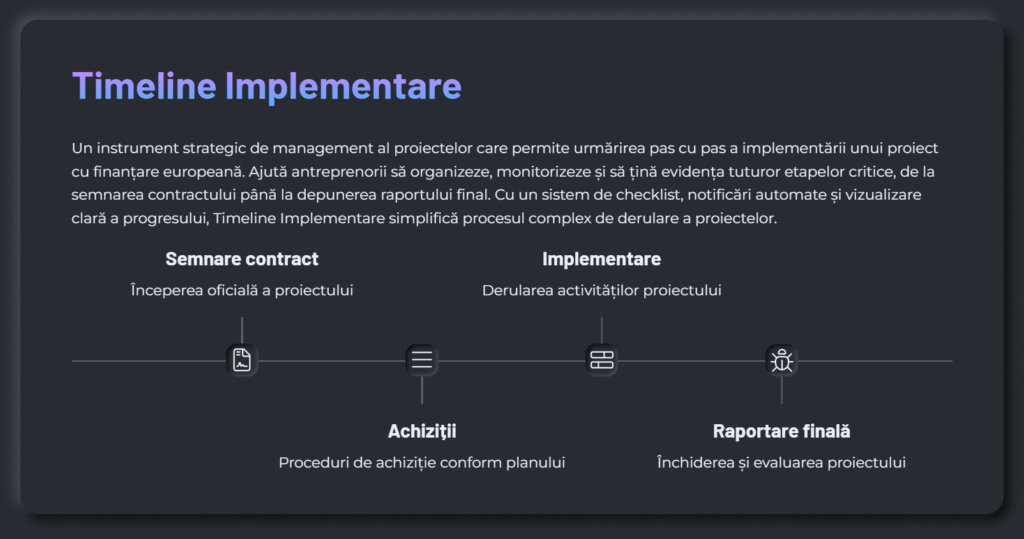The height and width of the screenshot is (539, 1024).
Task: Click the Implementare stacked rows icon
Action: coord(601,360)
